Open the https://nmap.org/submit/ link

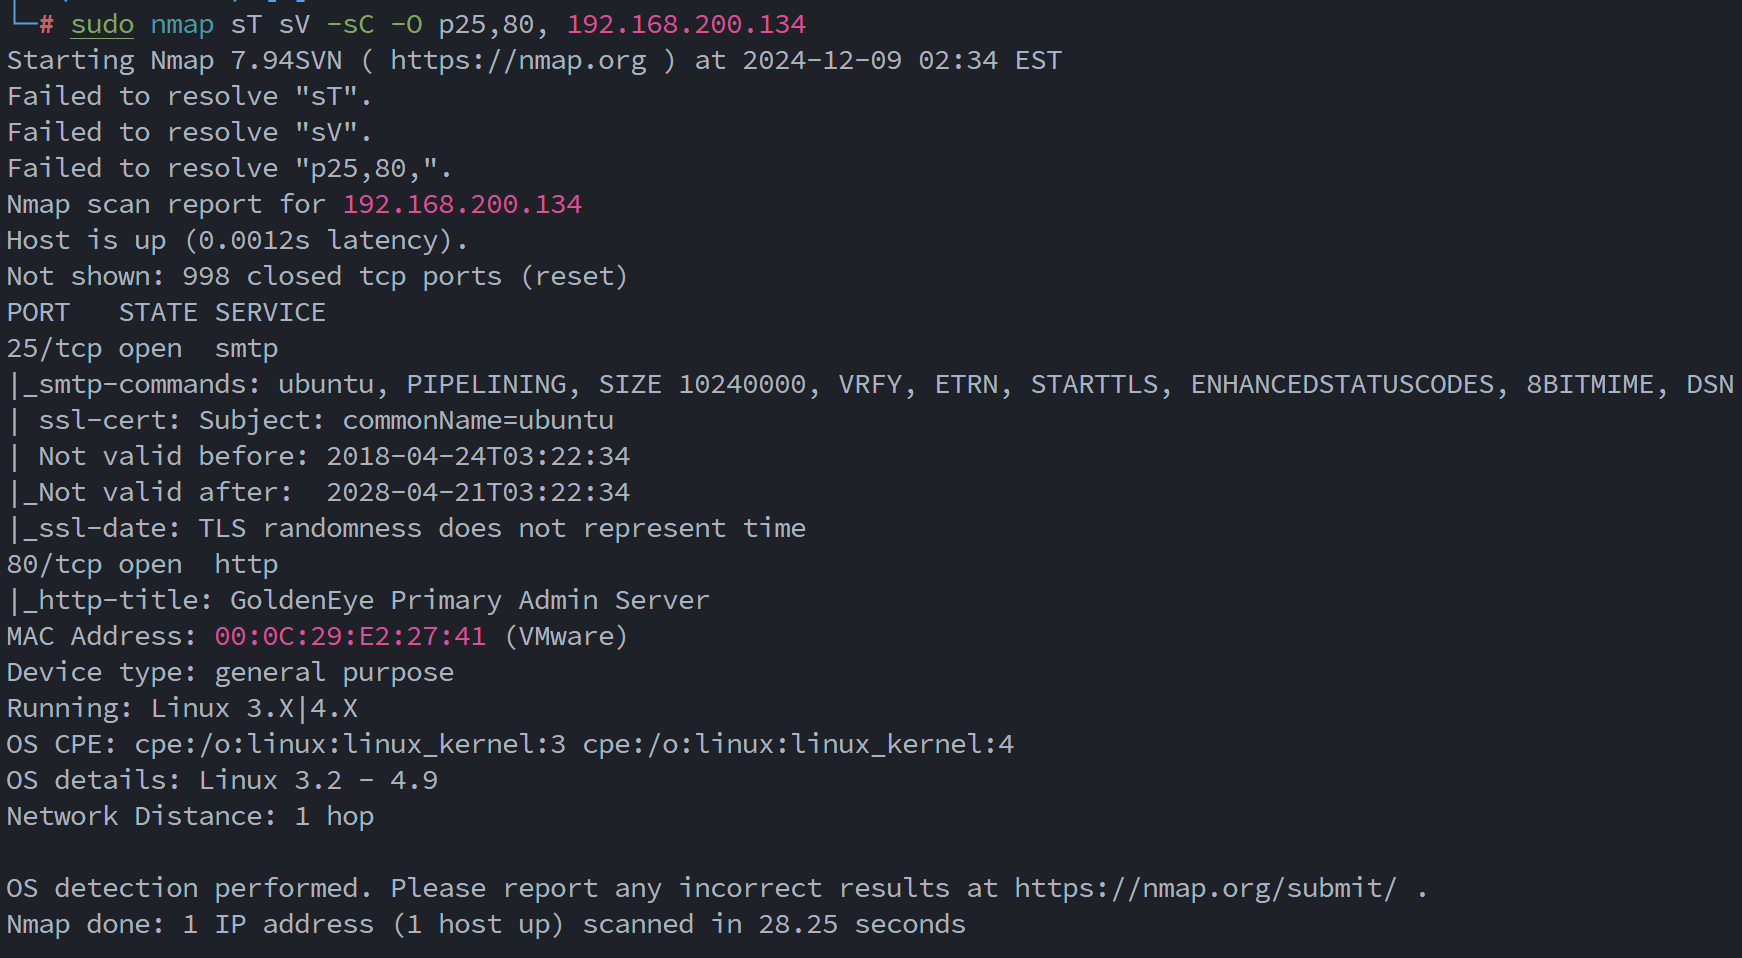(x=1205, y=889)
